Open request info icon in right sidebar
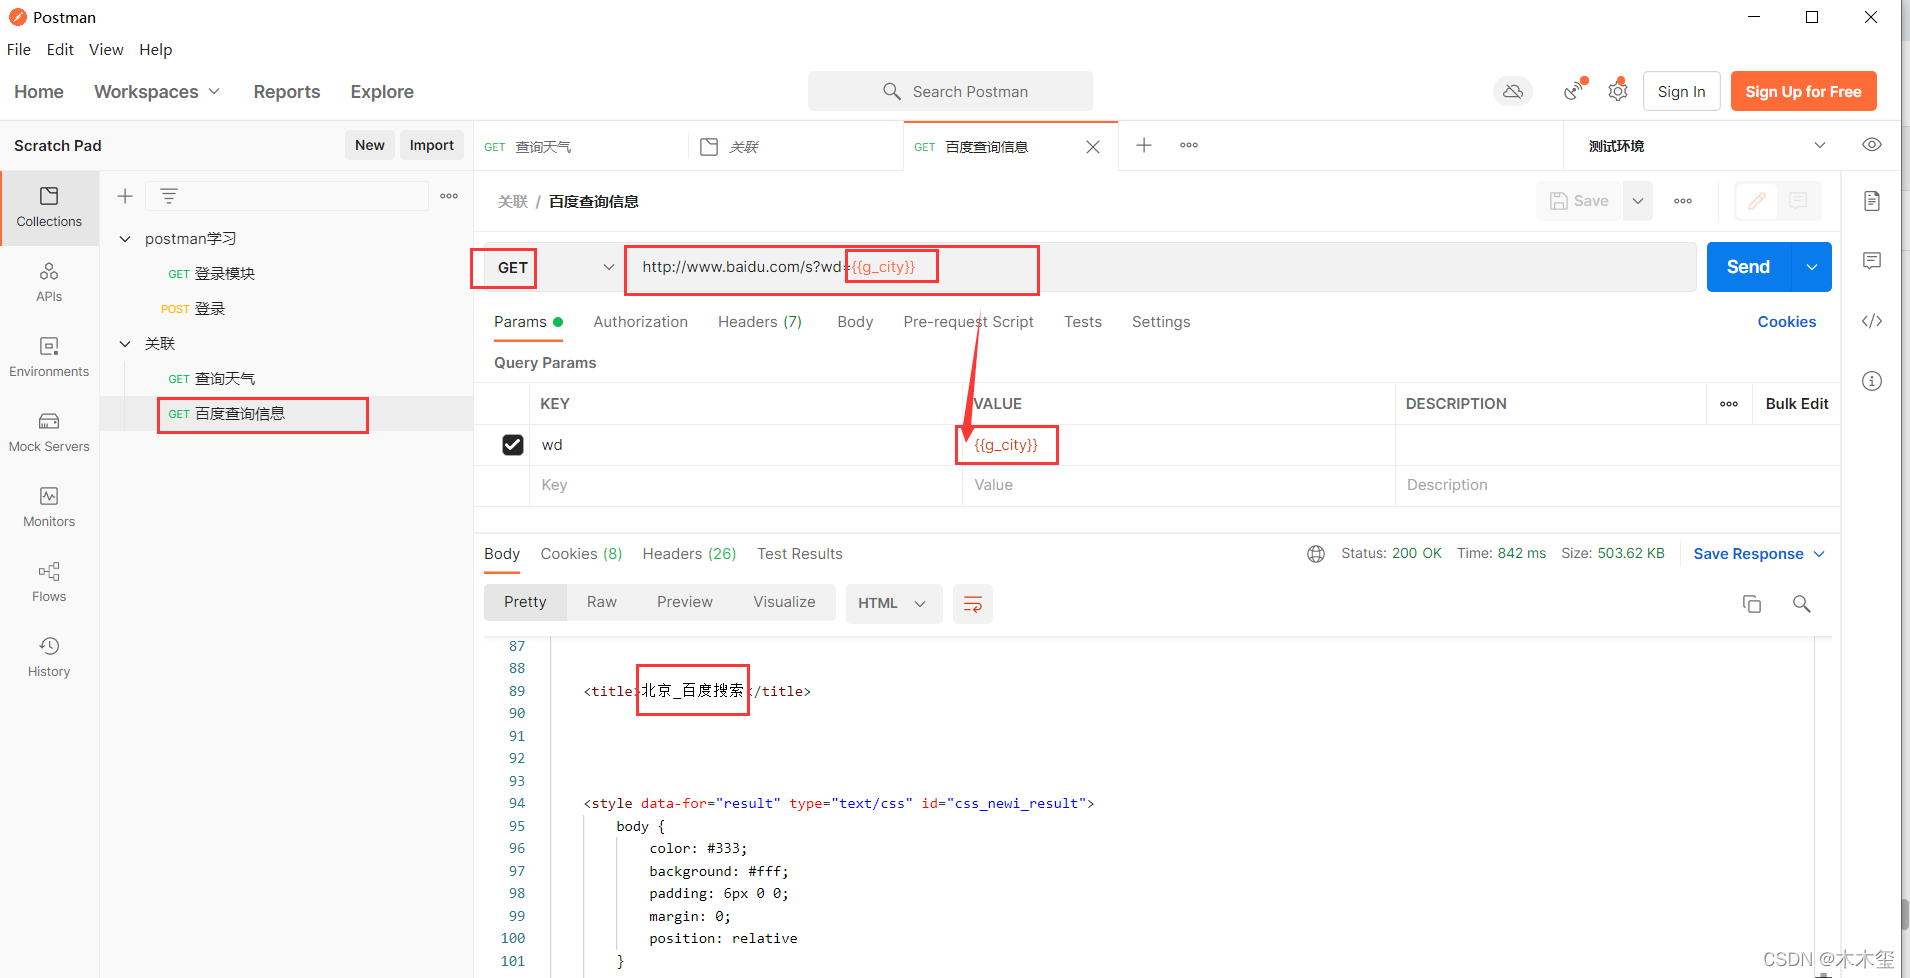The height and width of the screenshot is (978, 1910). (1872, 381)
